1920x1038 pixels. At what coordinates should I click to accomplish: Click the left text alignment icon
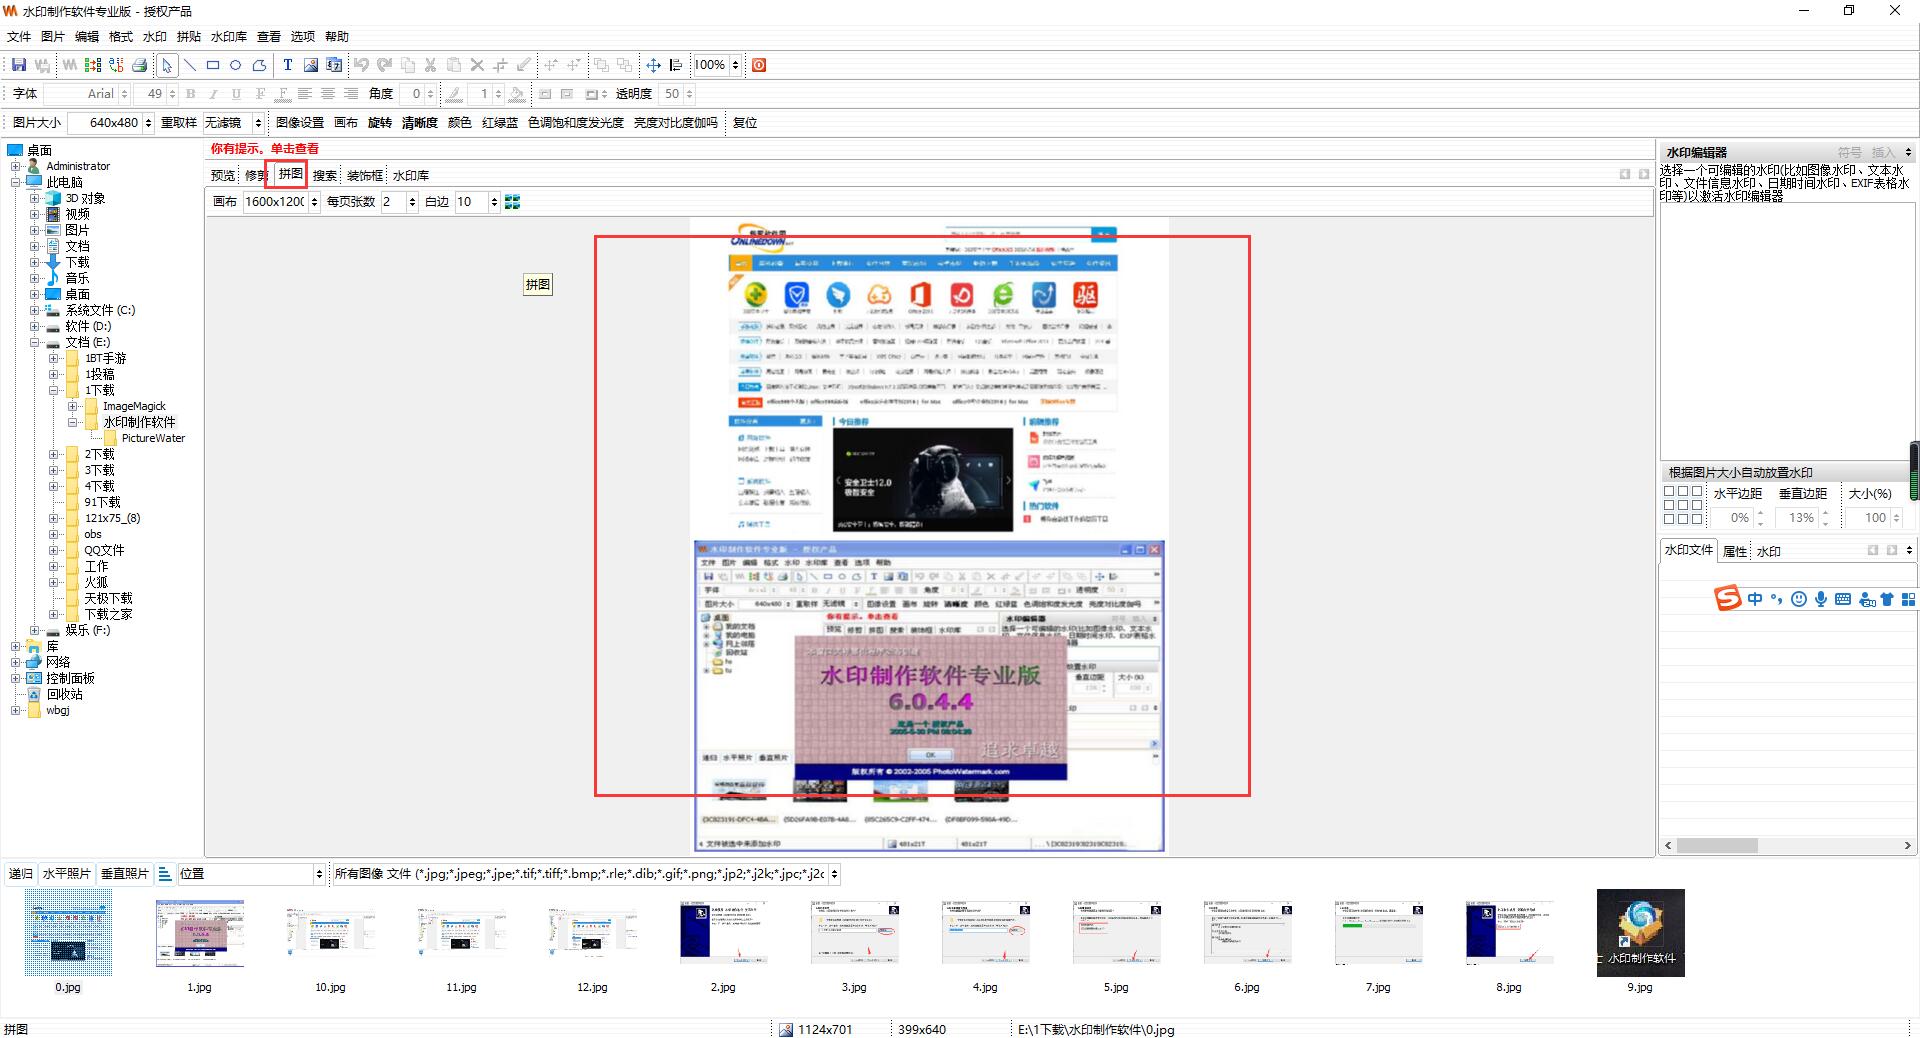[305, 94]
